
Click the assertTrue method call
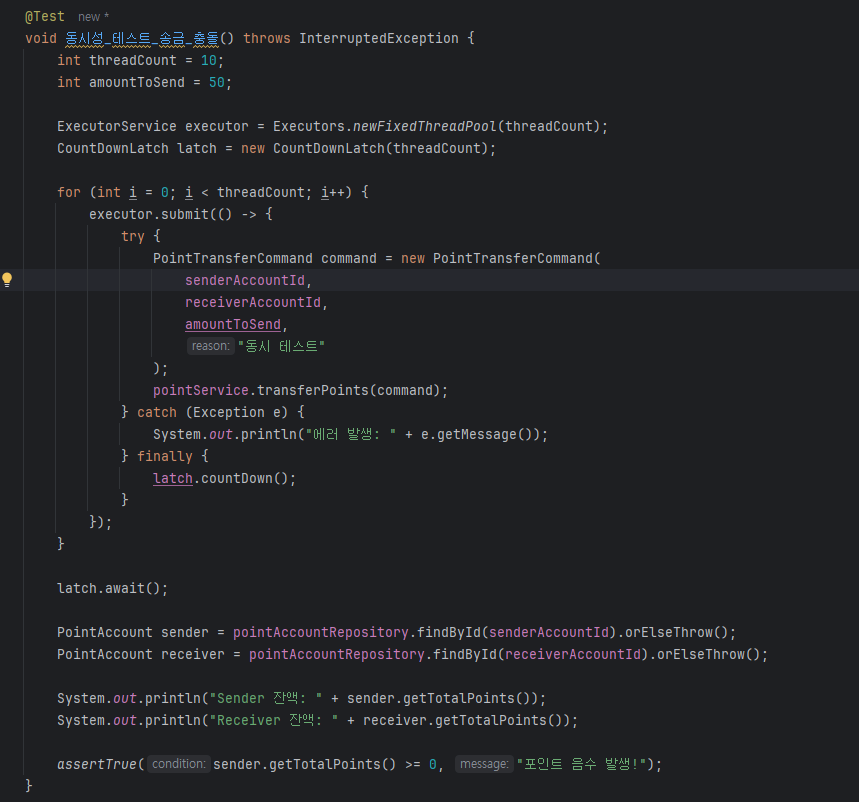[x=96, y=764]
